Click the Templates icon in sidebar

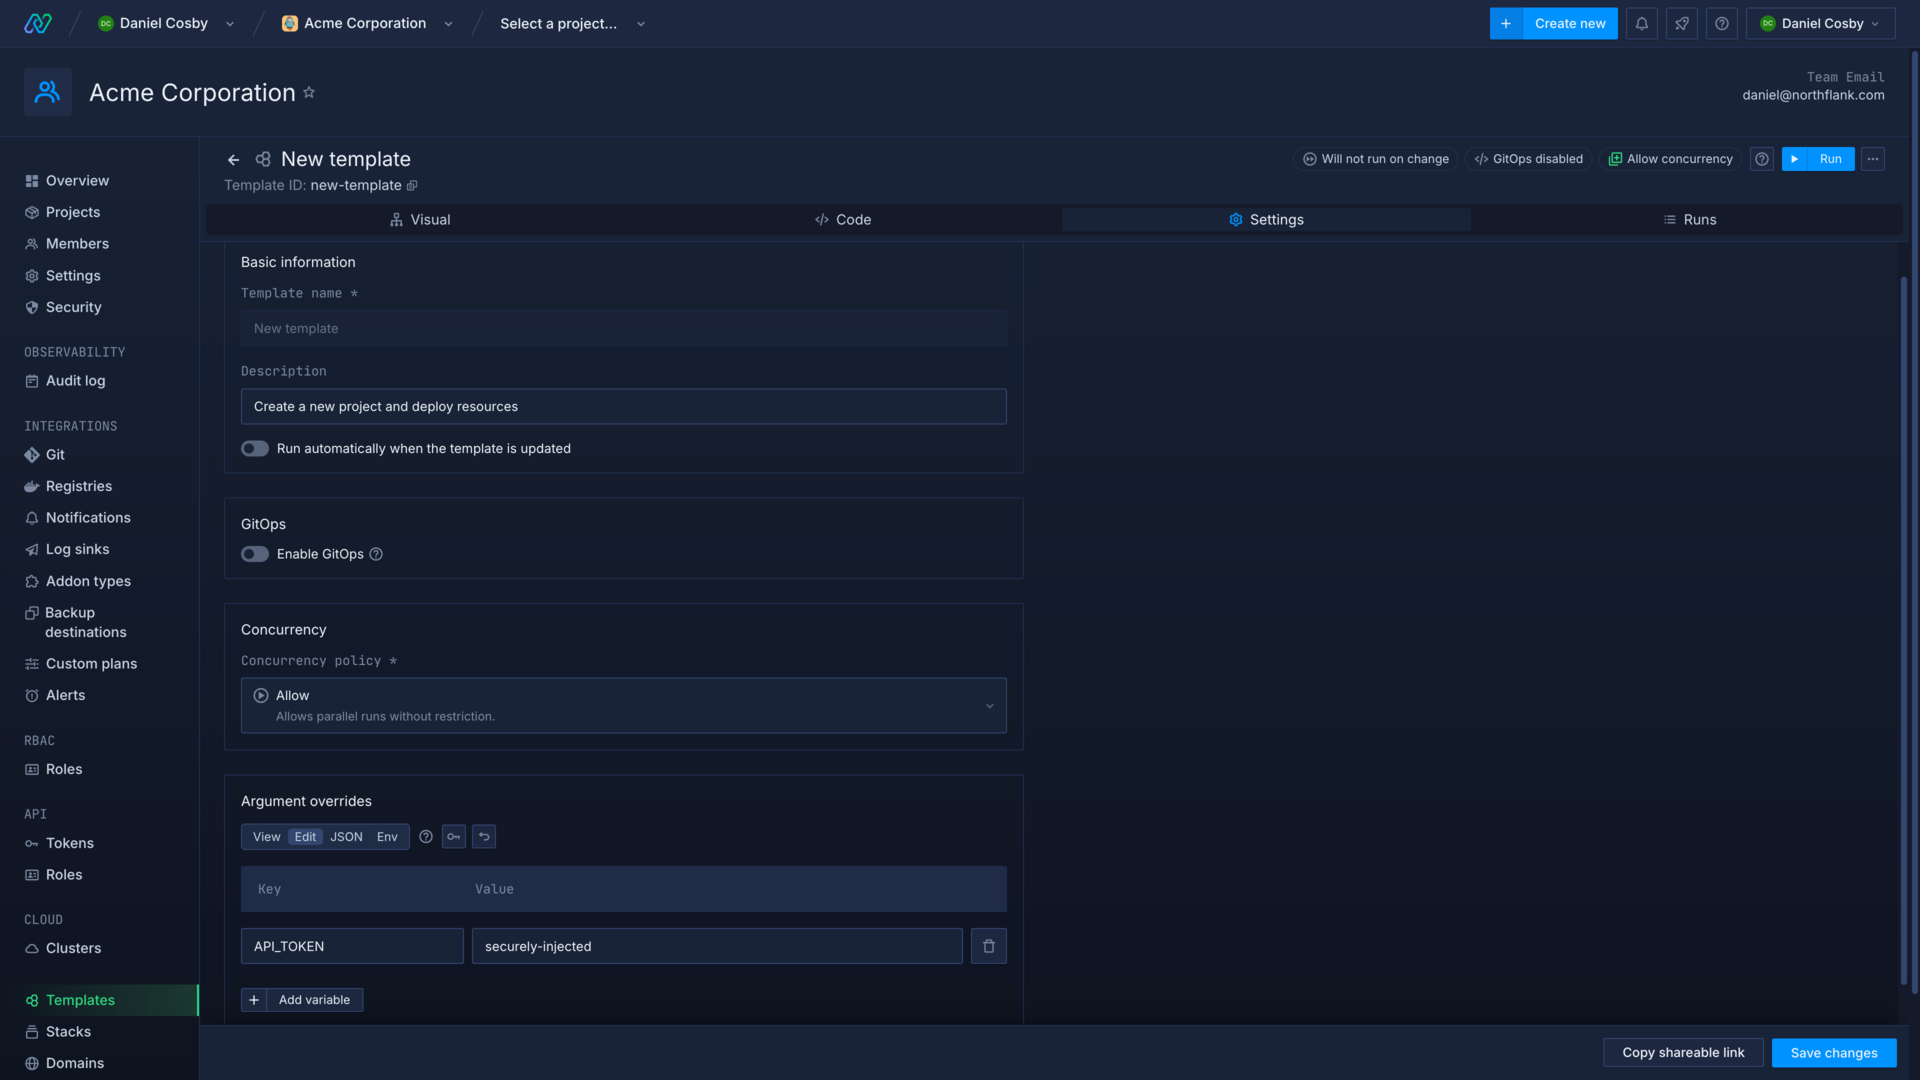tap(32, 1000)
